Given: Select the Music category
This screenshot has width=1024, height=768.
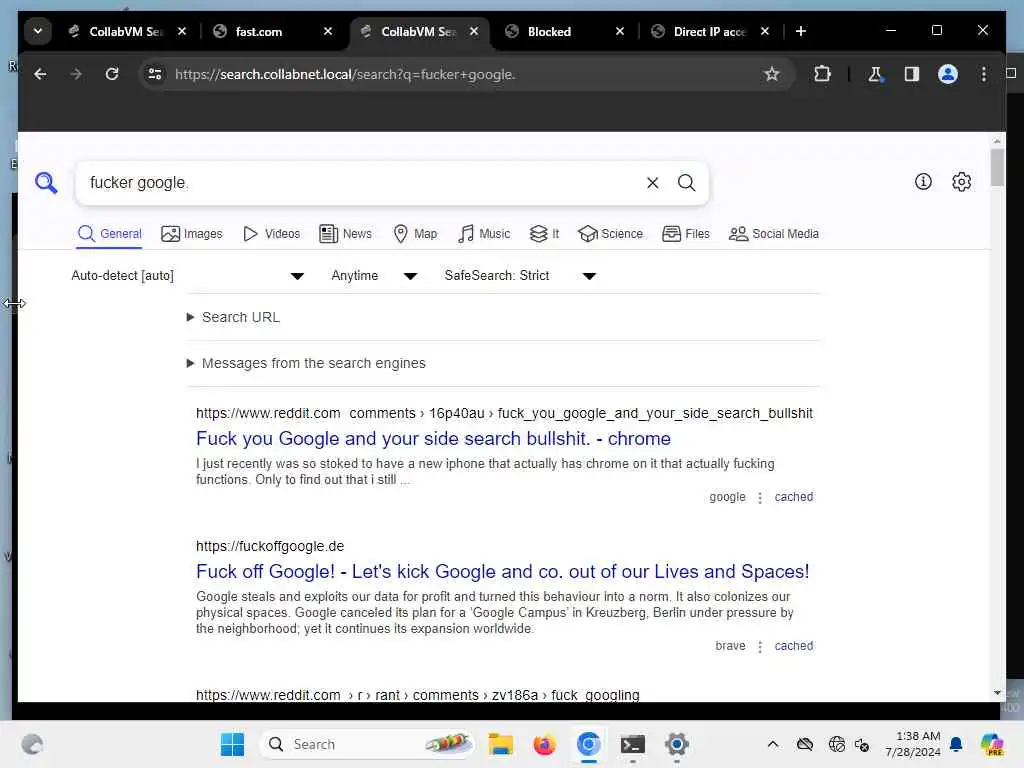Looking at the screenshot, I should pos(484,234).
